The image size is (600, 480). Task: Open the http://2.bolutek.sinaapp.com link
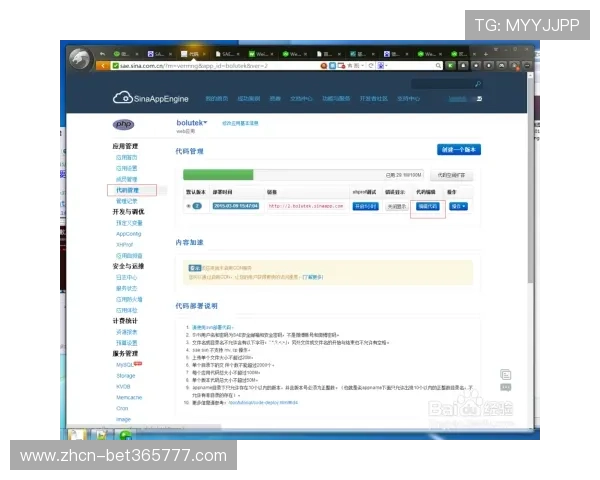[x=306, y=206]
